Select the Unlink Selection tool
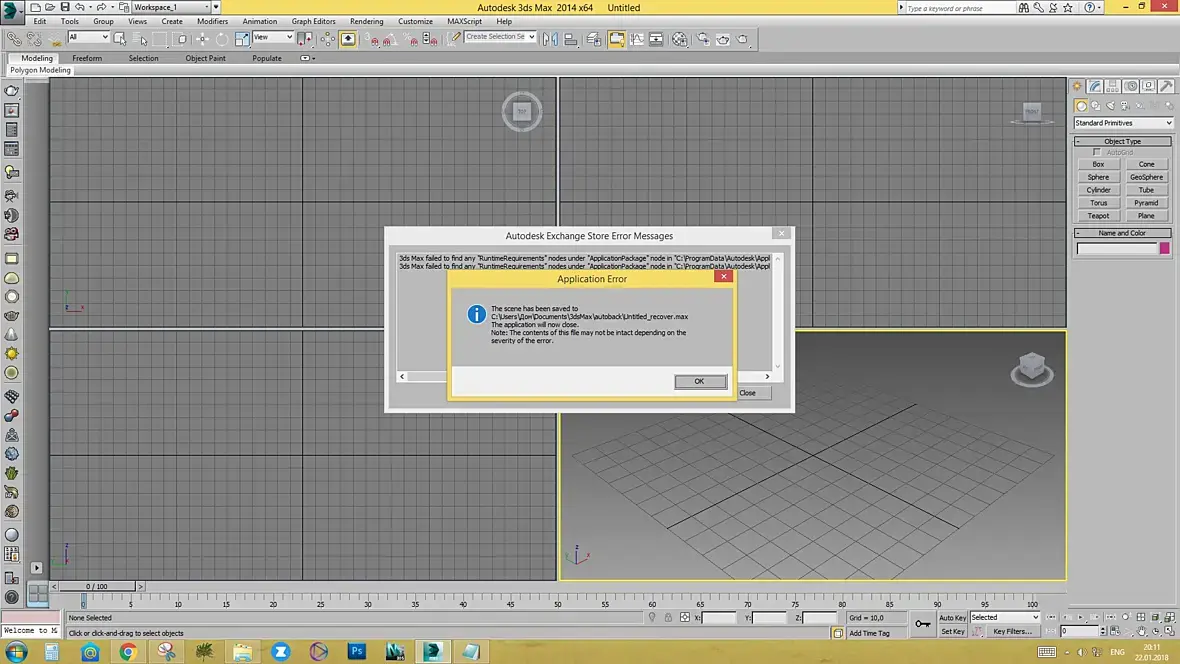 [x=34, y=38]
